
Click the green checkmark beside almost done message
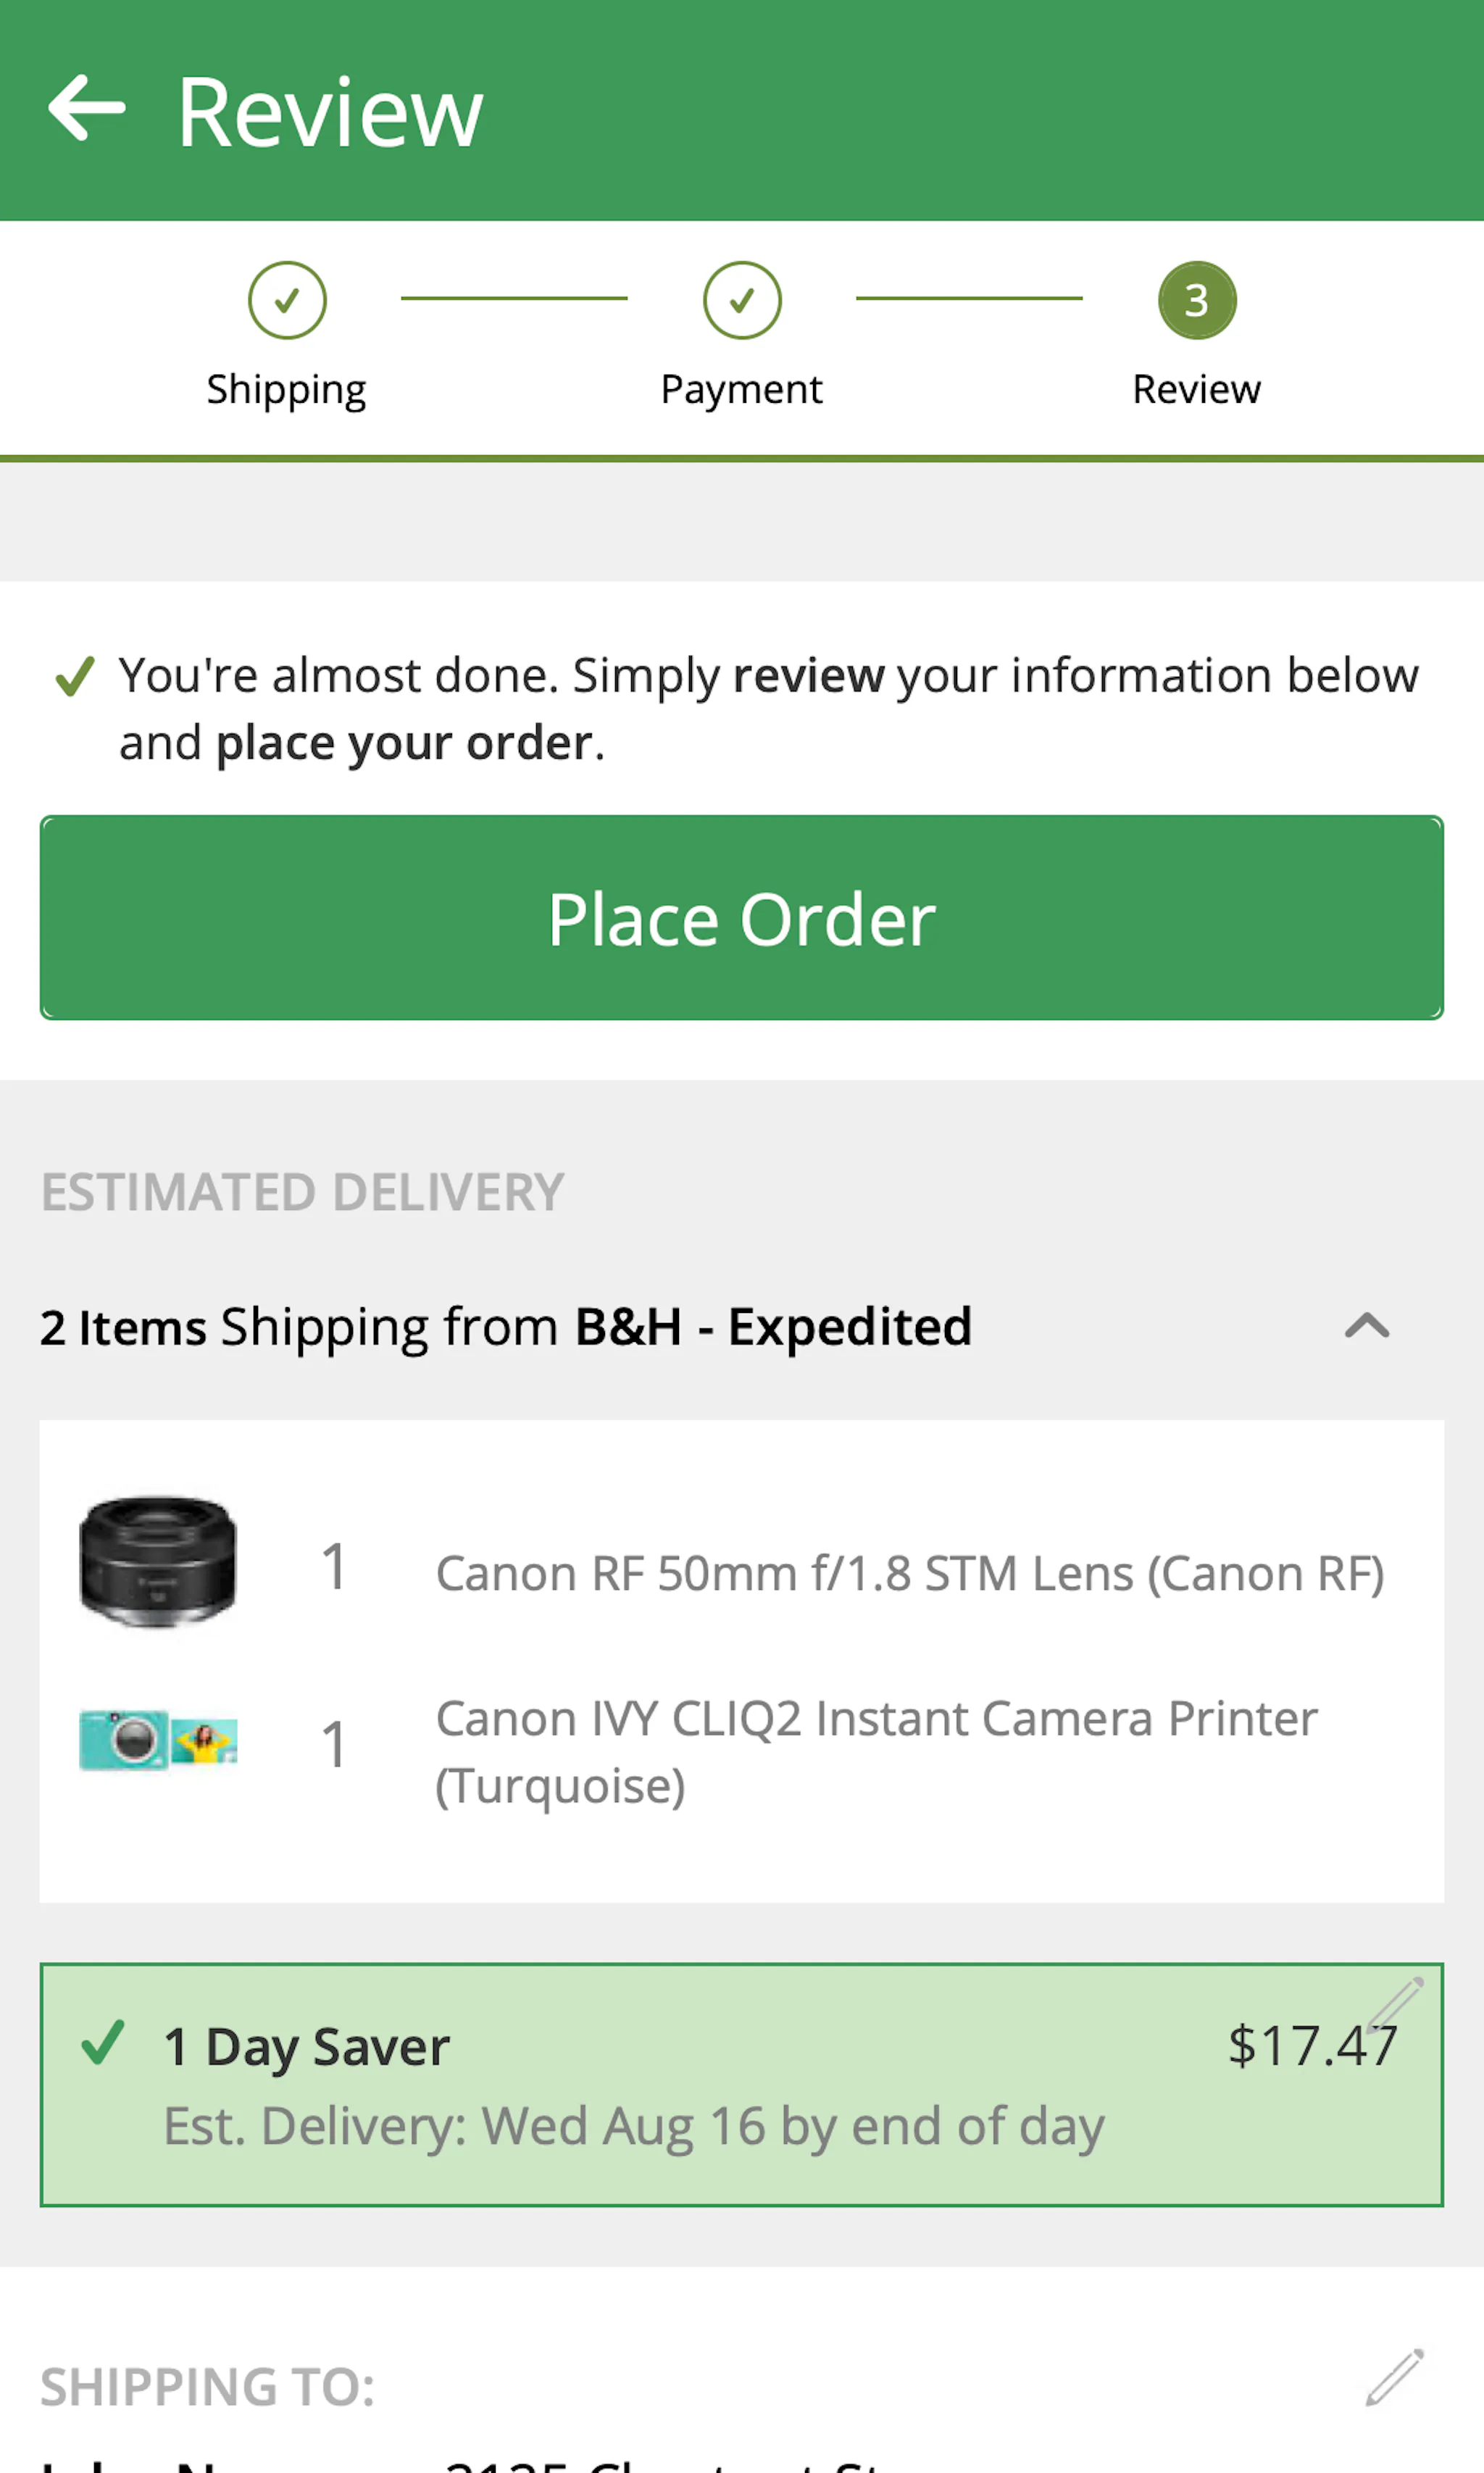click(x=75, y=677)
